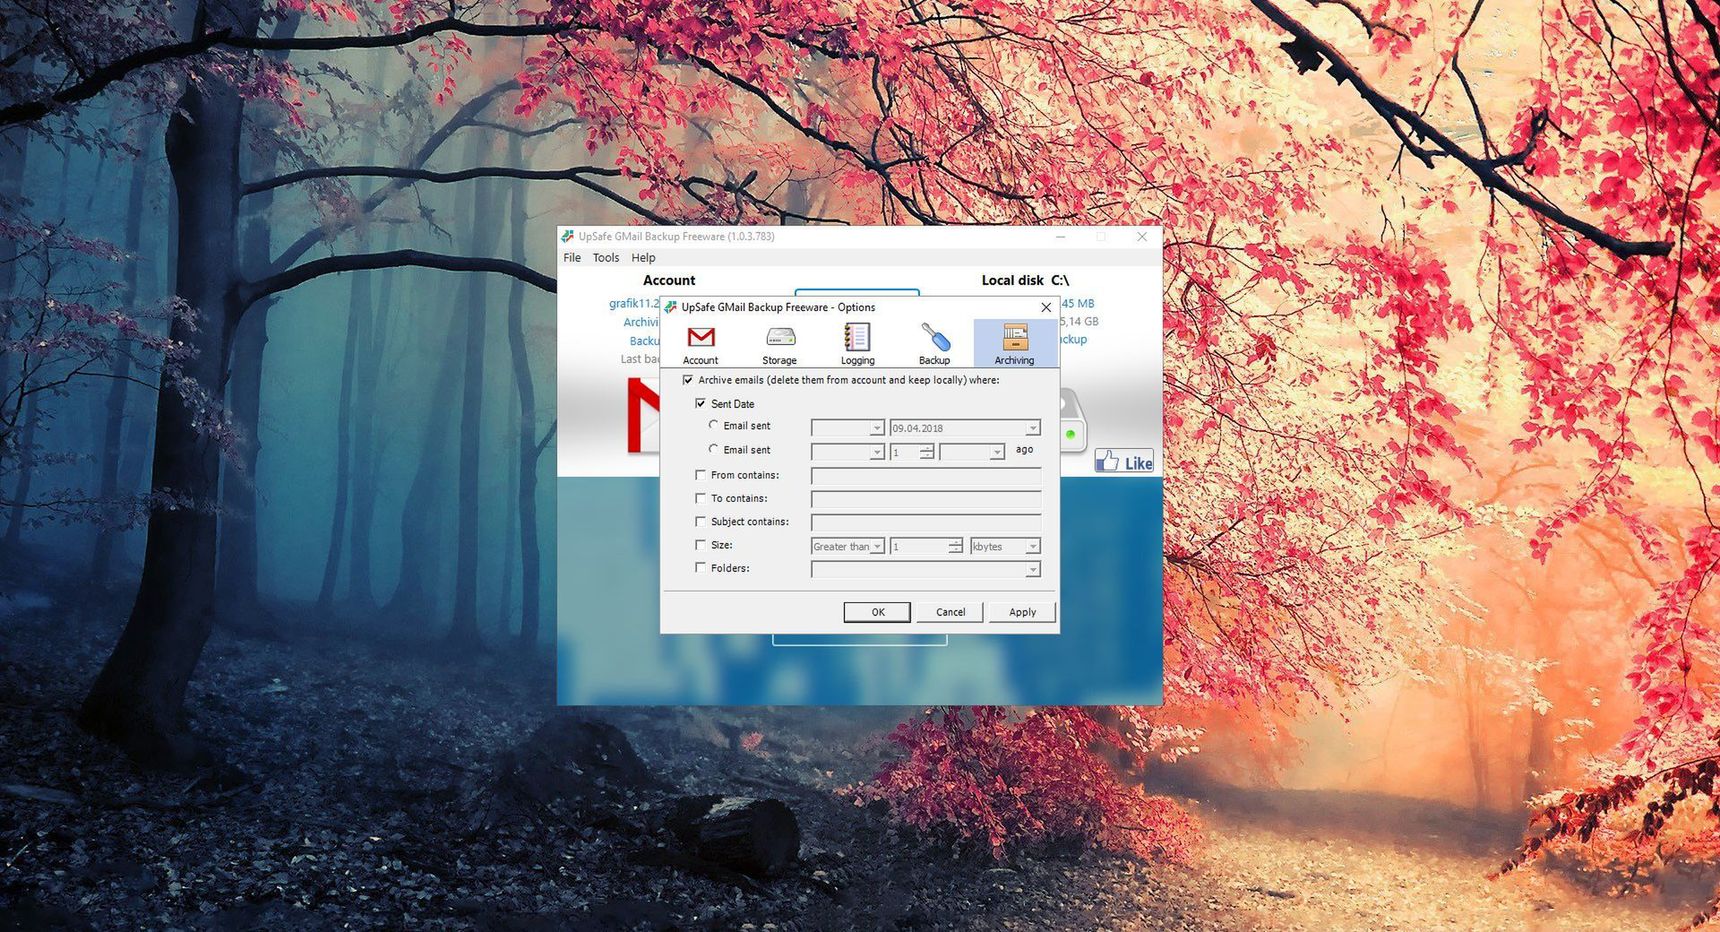Select the Email sent ago radio button

click(x=714, y=450)
